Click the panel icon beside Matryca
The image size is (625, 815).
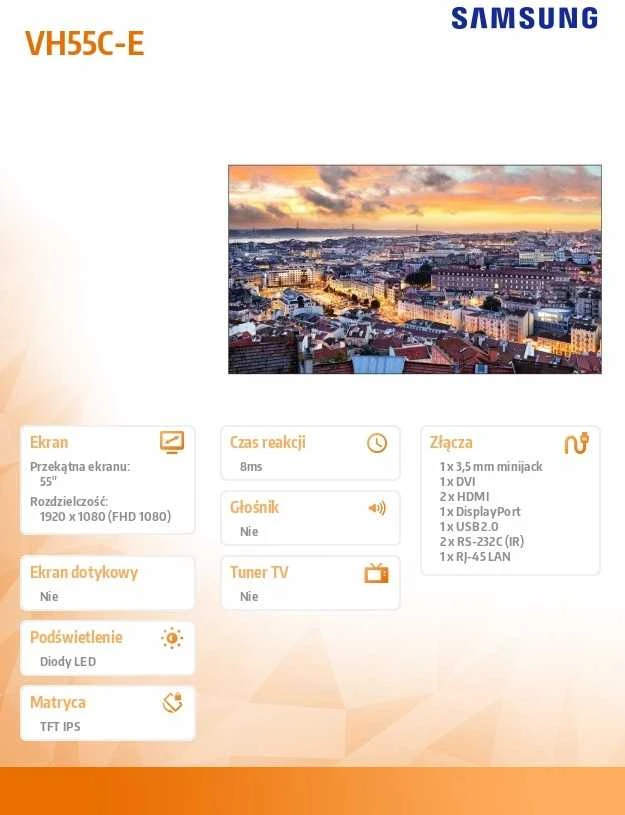tap(173, 703)
